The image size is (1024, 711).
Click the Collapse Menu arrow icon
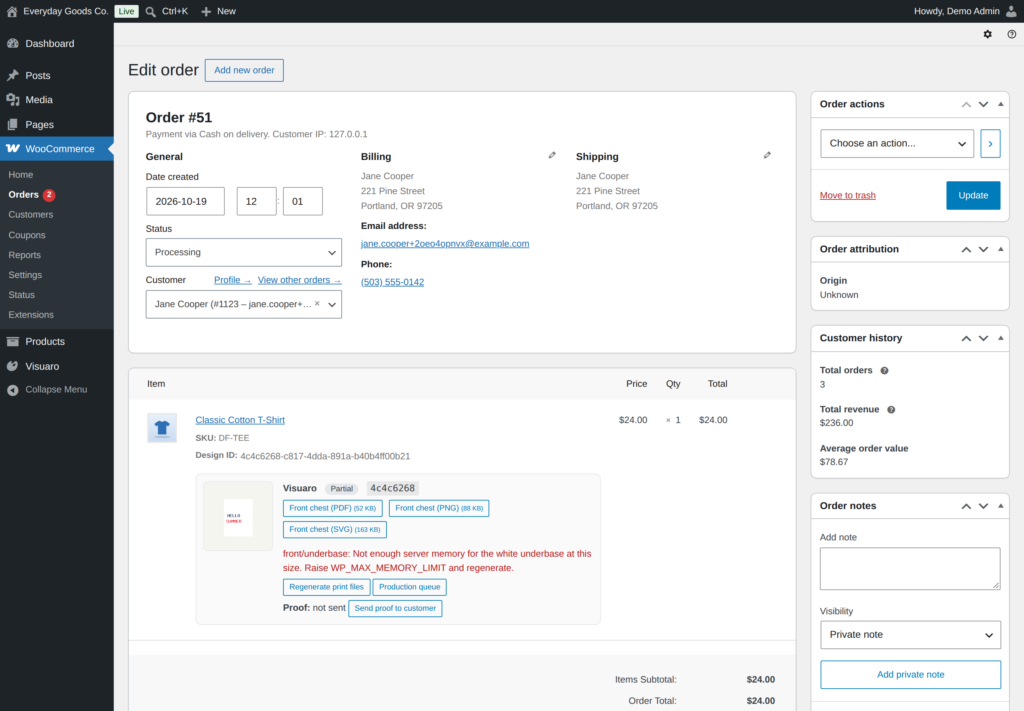pos(12,390)
